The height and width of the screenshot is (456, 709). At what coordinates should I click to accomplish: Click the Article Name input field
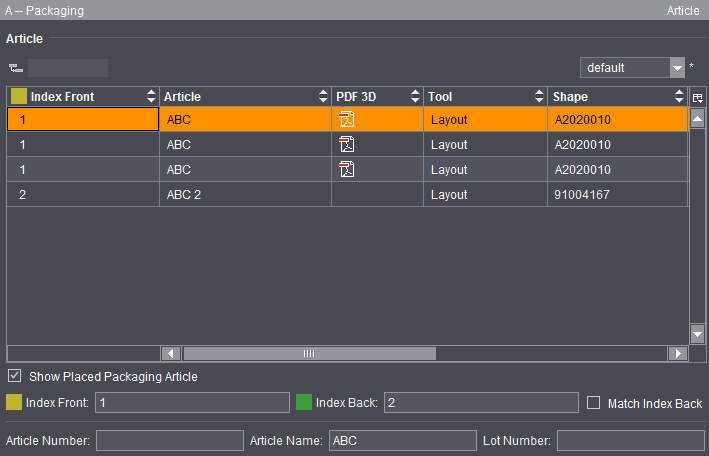pyautogui.click(x=402, y=441)
